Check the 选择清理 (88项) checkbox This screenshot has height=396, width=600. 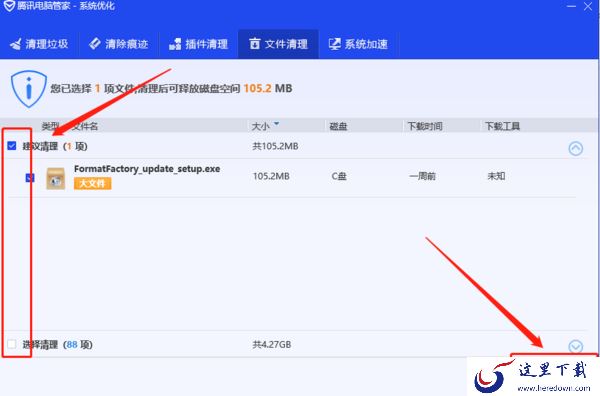click(12, 344)
